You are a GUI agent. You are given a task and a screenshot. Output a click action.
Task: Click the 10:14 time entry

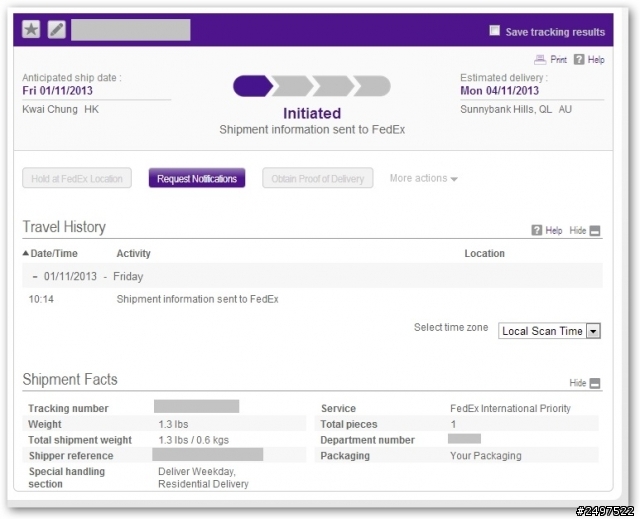pyautogui.click(x=41, y=299)
